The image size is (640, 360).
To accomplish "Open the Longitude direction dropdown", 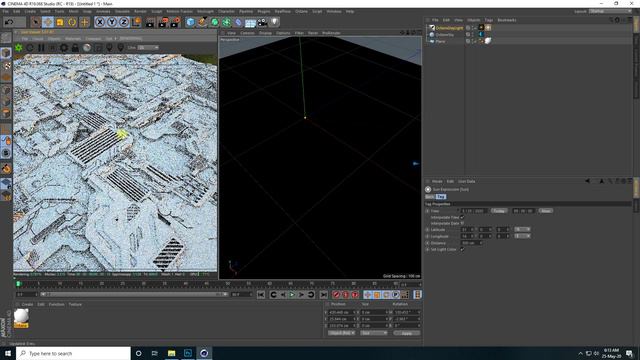I will click(x=522, y=236).
